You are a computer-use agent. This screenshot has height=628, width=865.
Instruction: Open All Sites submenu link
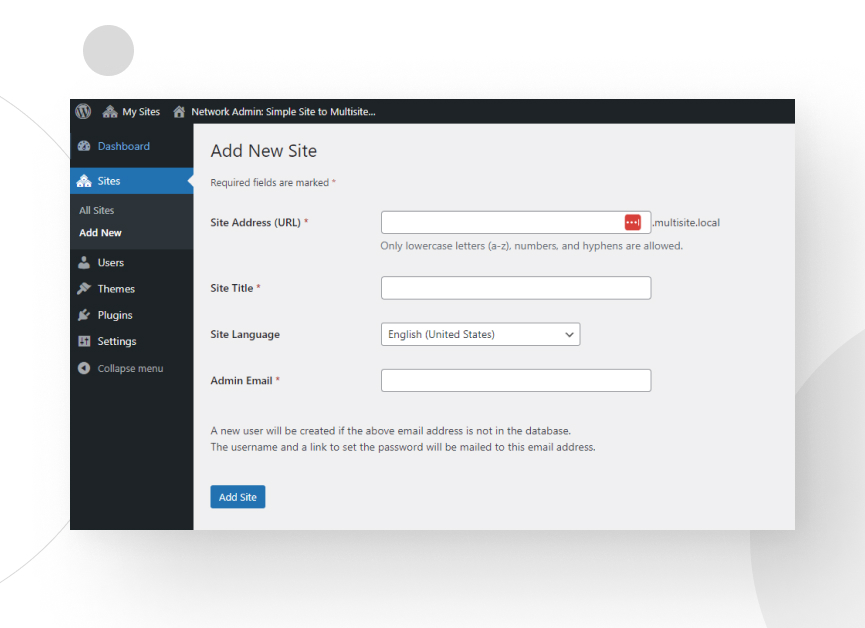tap(97, 210)
